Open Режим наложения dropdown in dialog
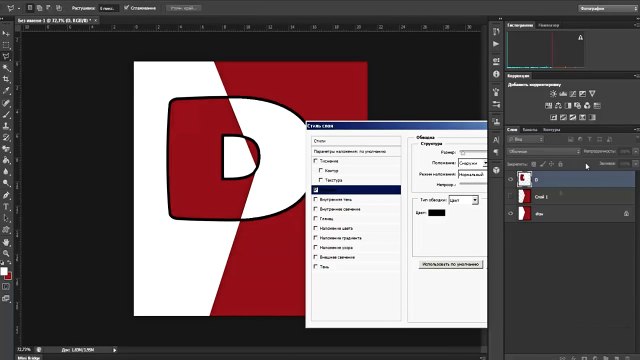This screenshot has height=360, width=640. click(x=472, y=174)
